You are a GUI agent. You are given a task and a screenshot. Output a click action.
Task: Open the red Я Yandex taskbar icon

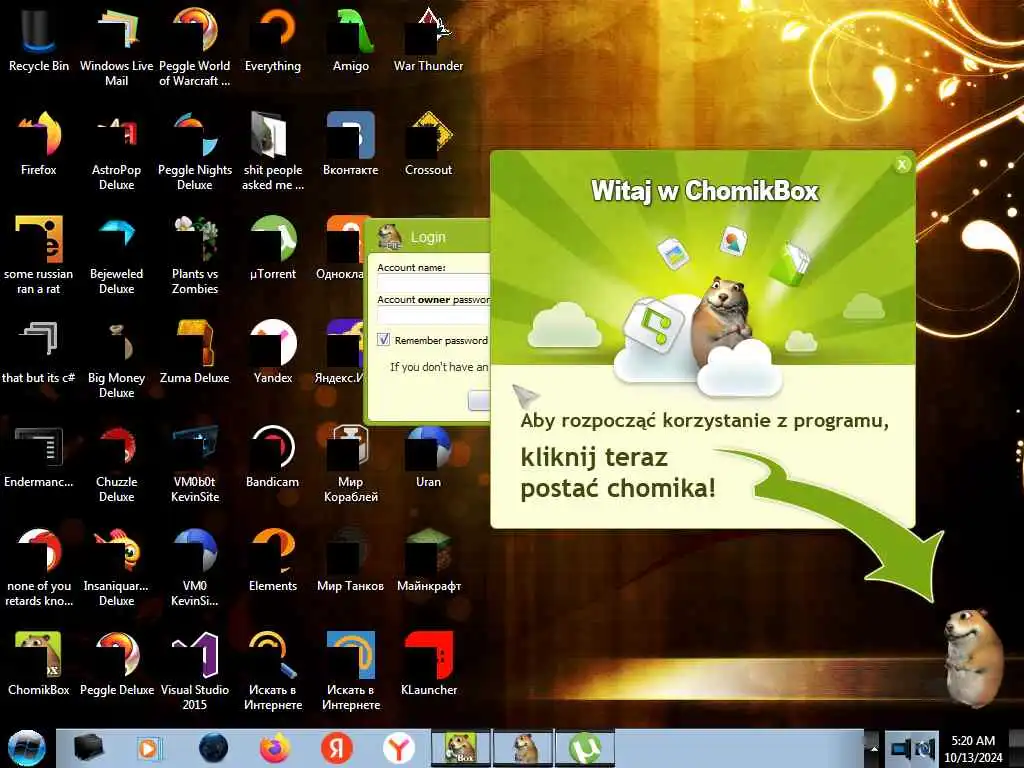pos(336,748)
